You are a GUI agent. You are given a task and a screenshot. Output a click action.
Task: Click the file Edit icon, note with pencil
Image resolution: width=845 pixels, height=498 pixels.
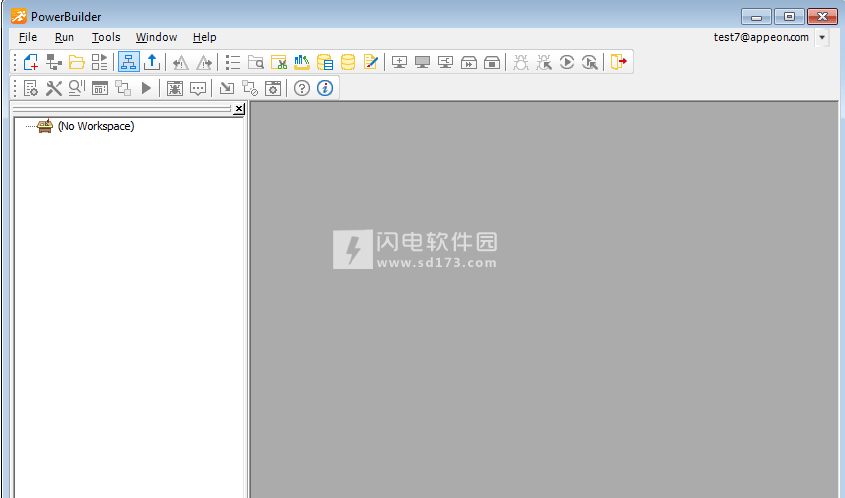[x=371, y=62]
